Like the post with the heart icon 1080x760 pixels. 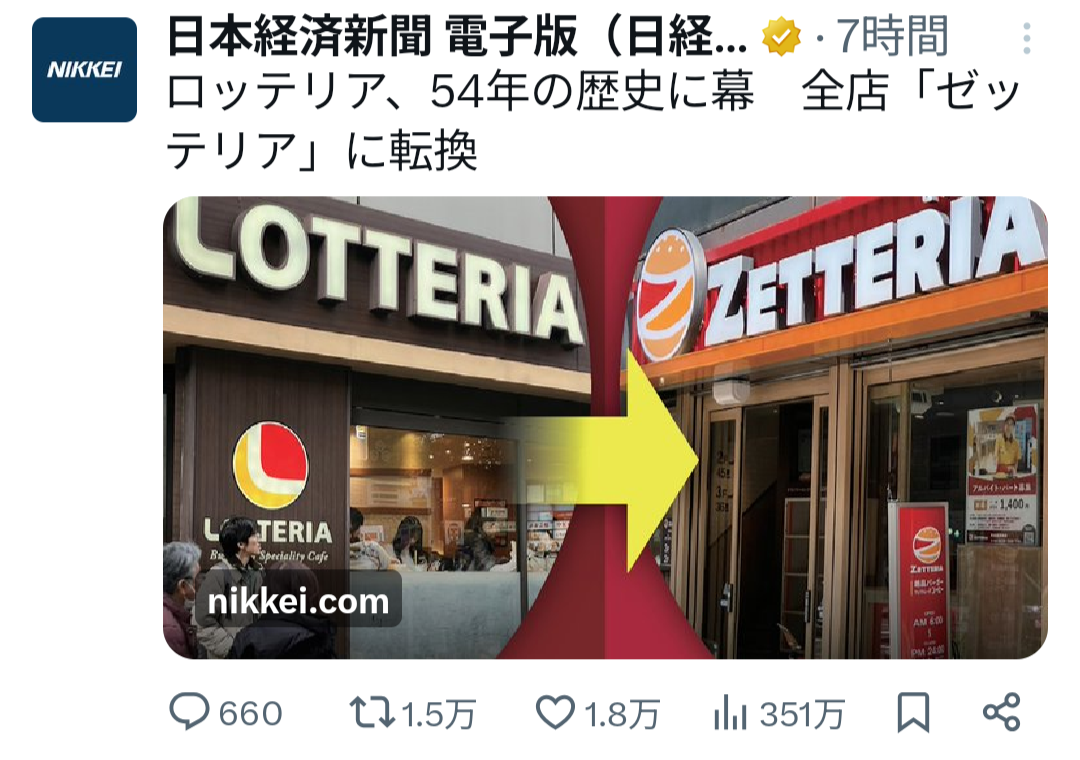[x=555, y=712]
